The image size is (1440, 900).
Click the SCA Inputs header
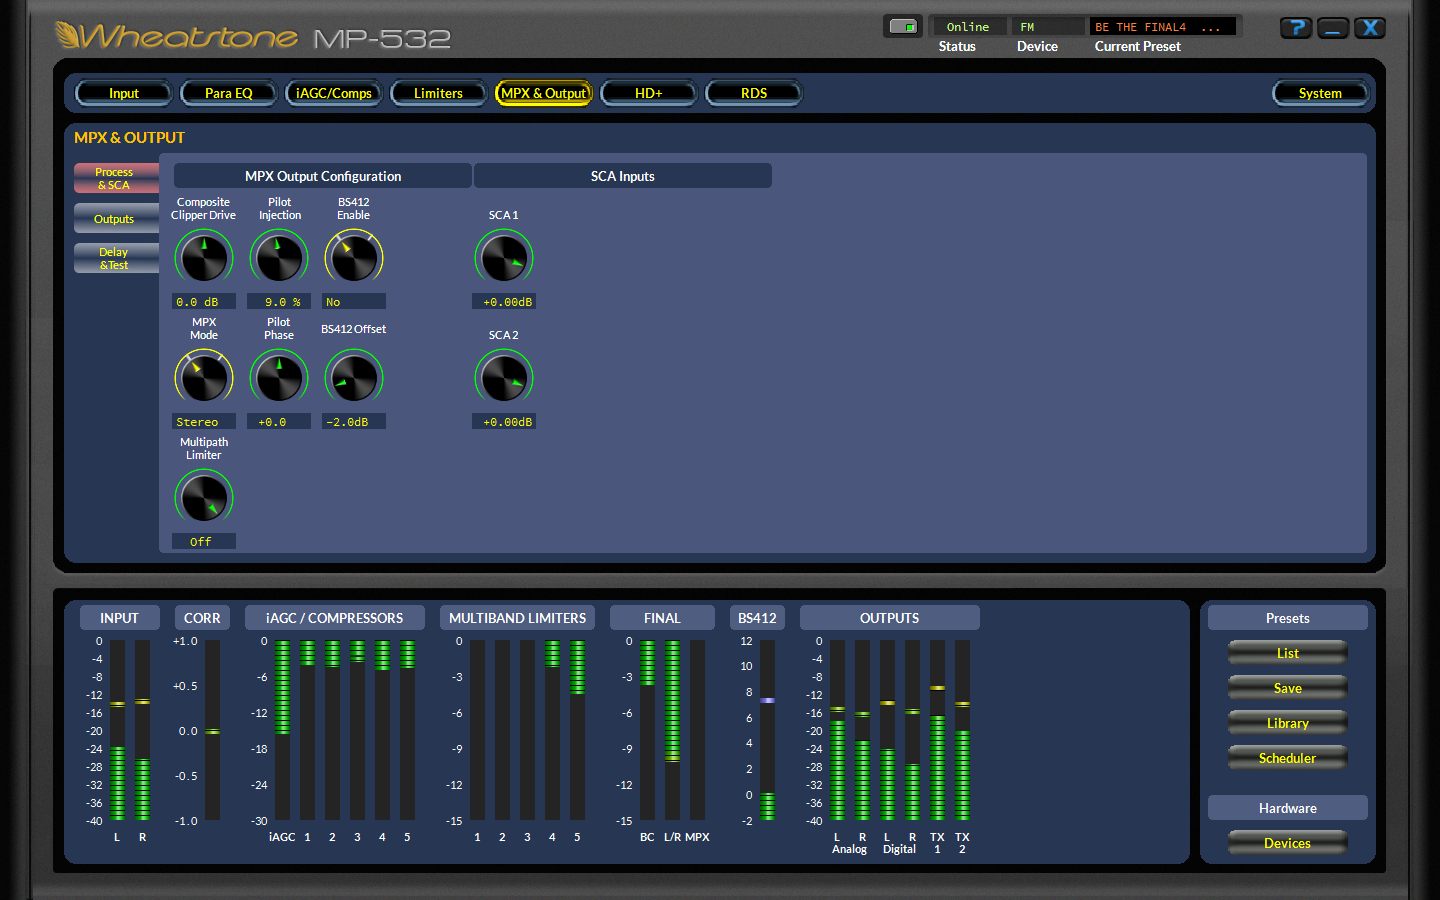623,176
